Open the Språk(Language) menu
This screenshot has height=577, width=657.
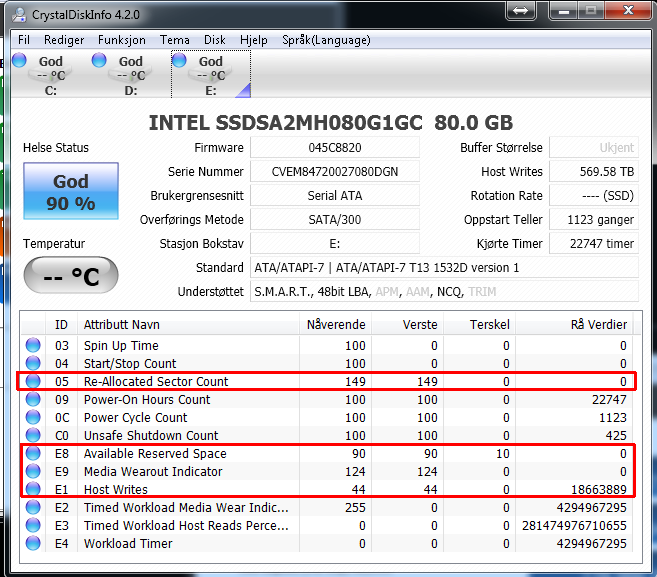(326, 40)
